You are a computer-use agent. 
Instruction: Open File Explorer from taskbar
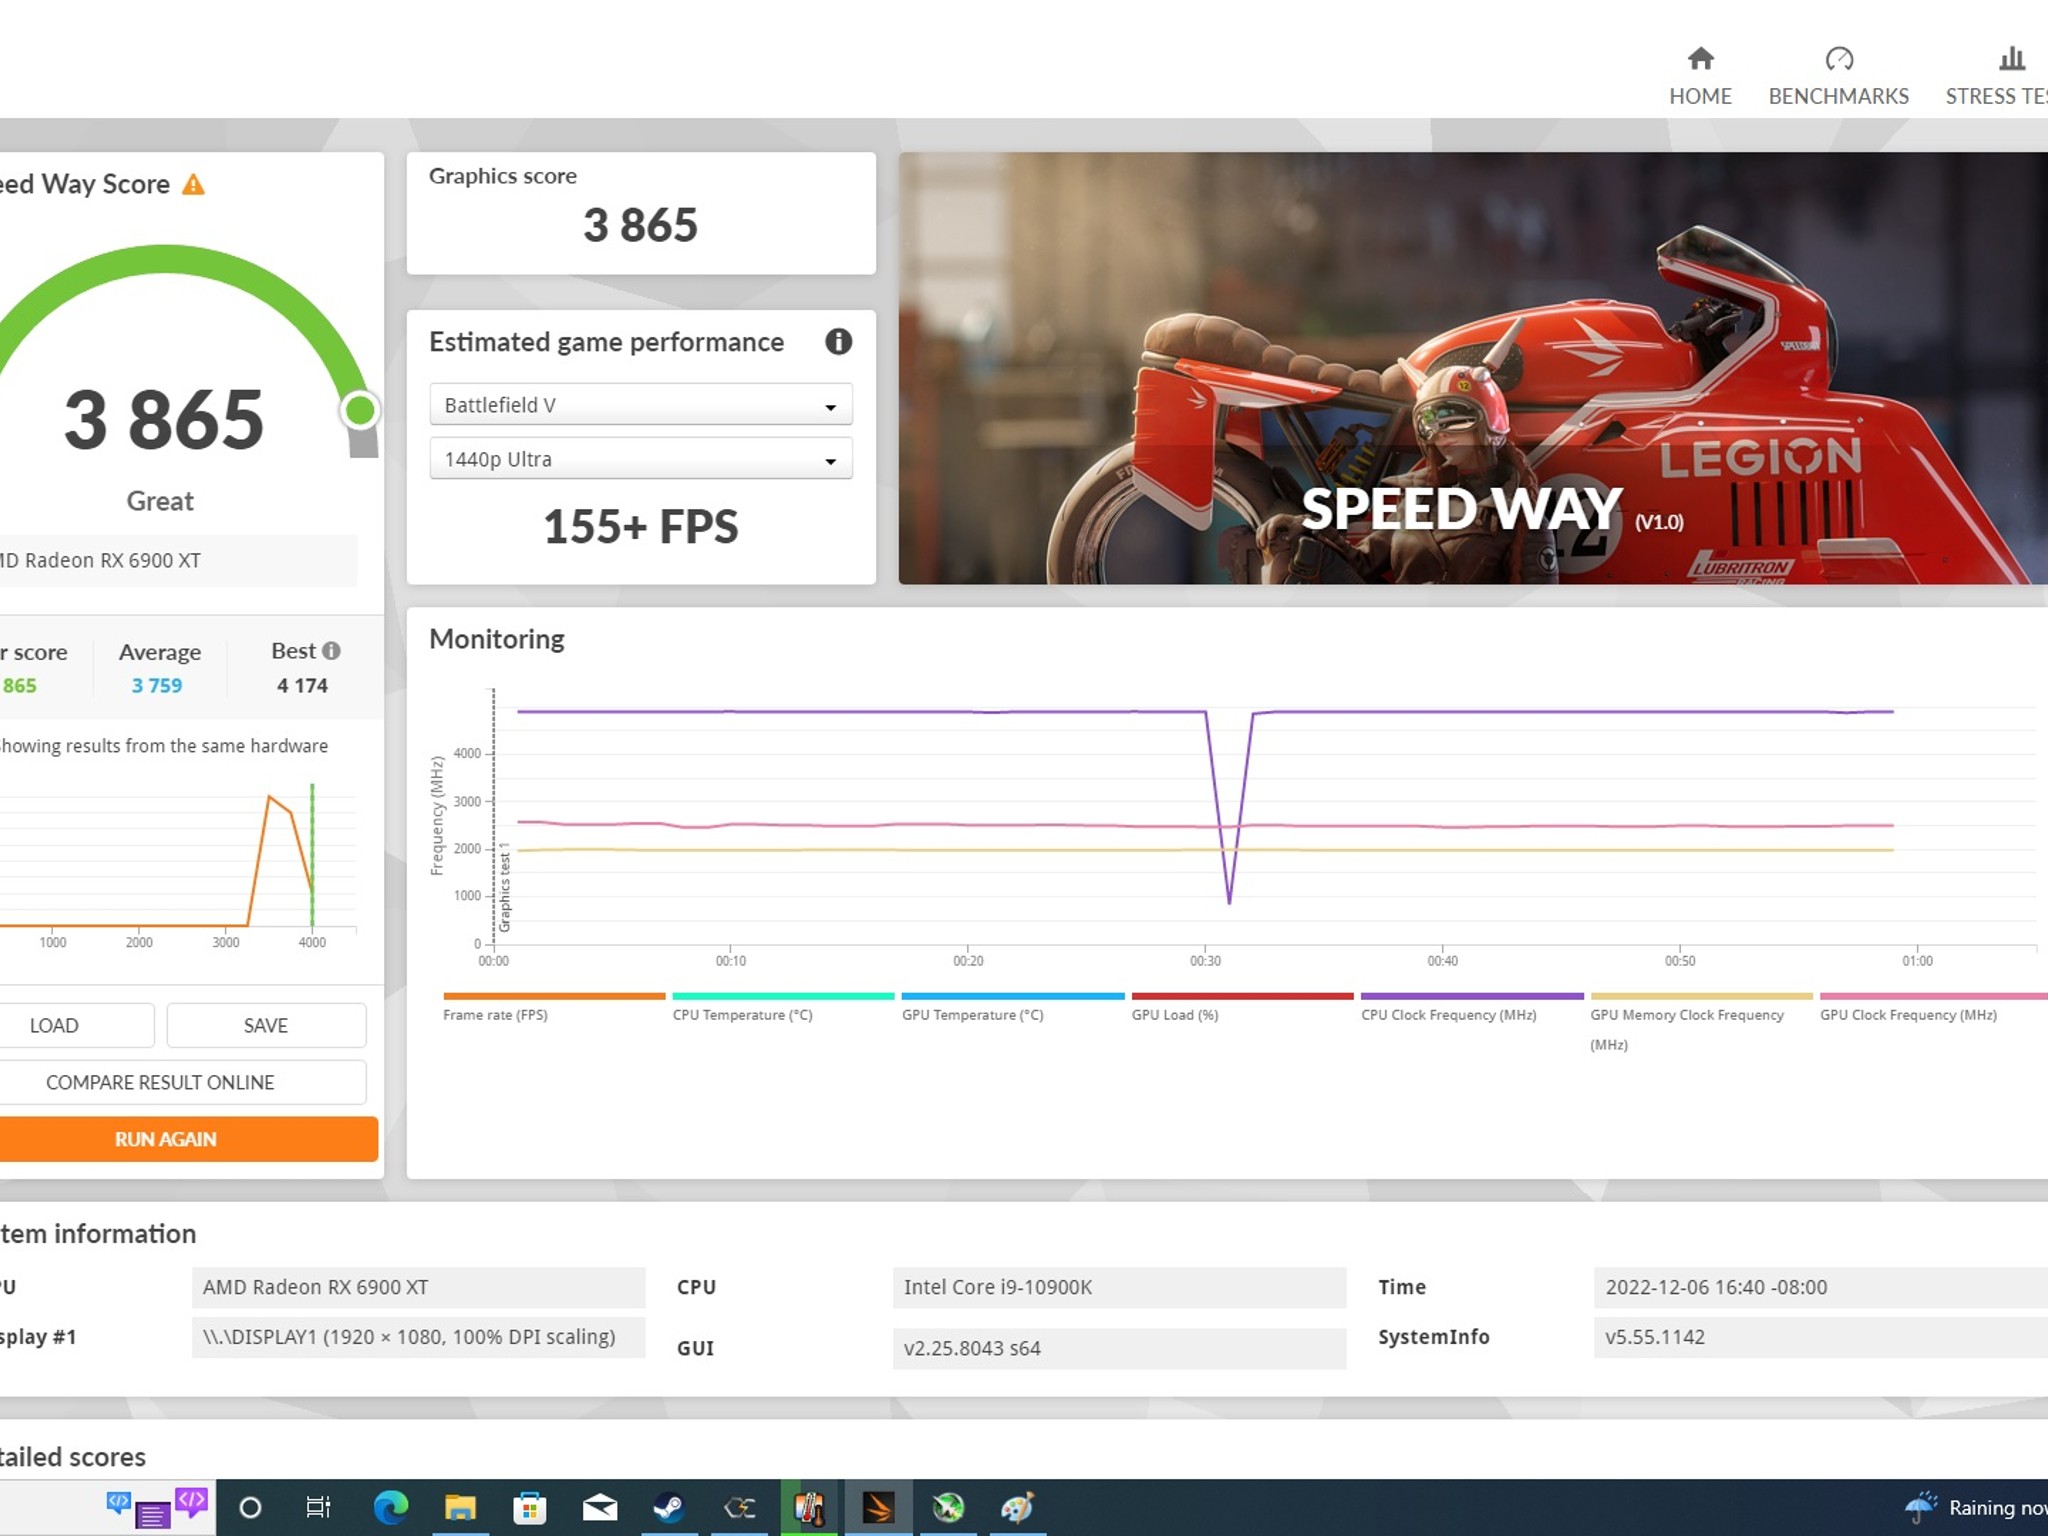pyautogui.click(x=460, y=1508)
